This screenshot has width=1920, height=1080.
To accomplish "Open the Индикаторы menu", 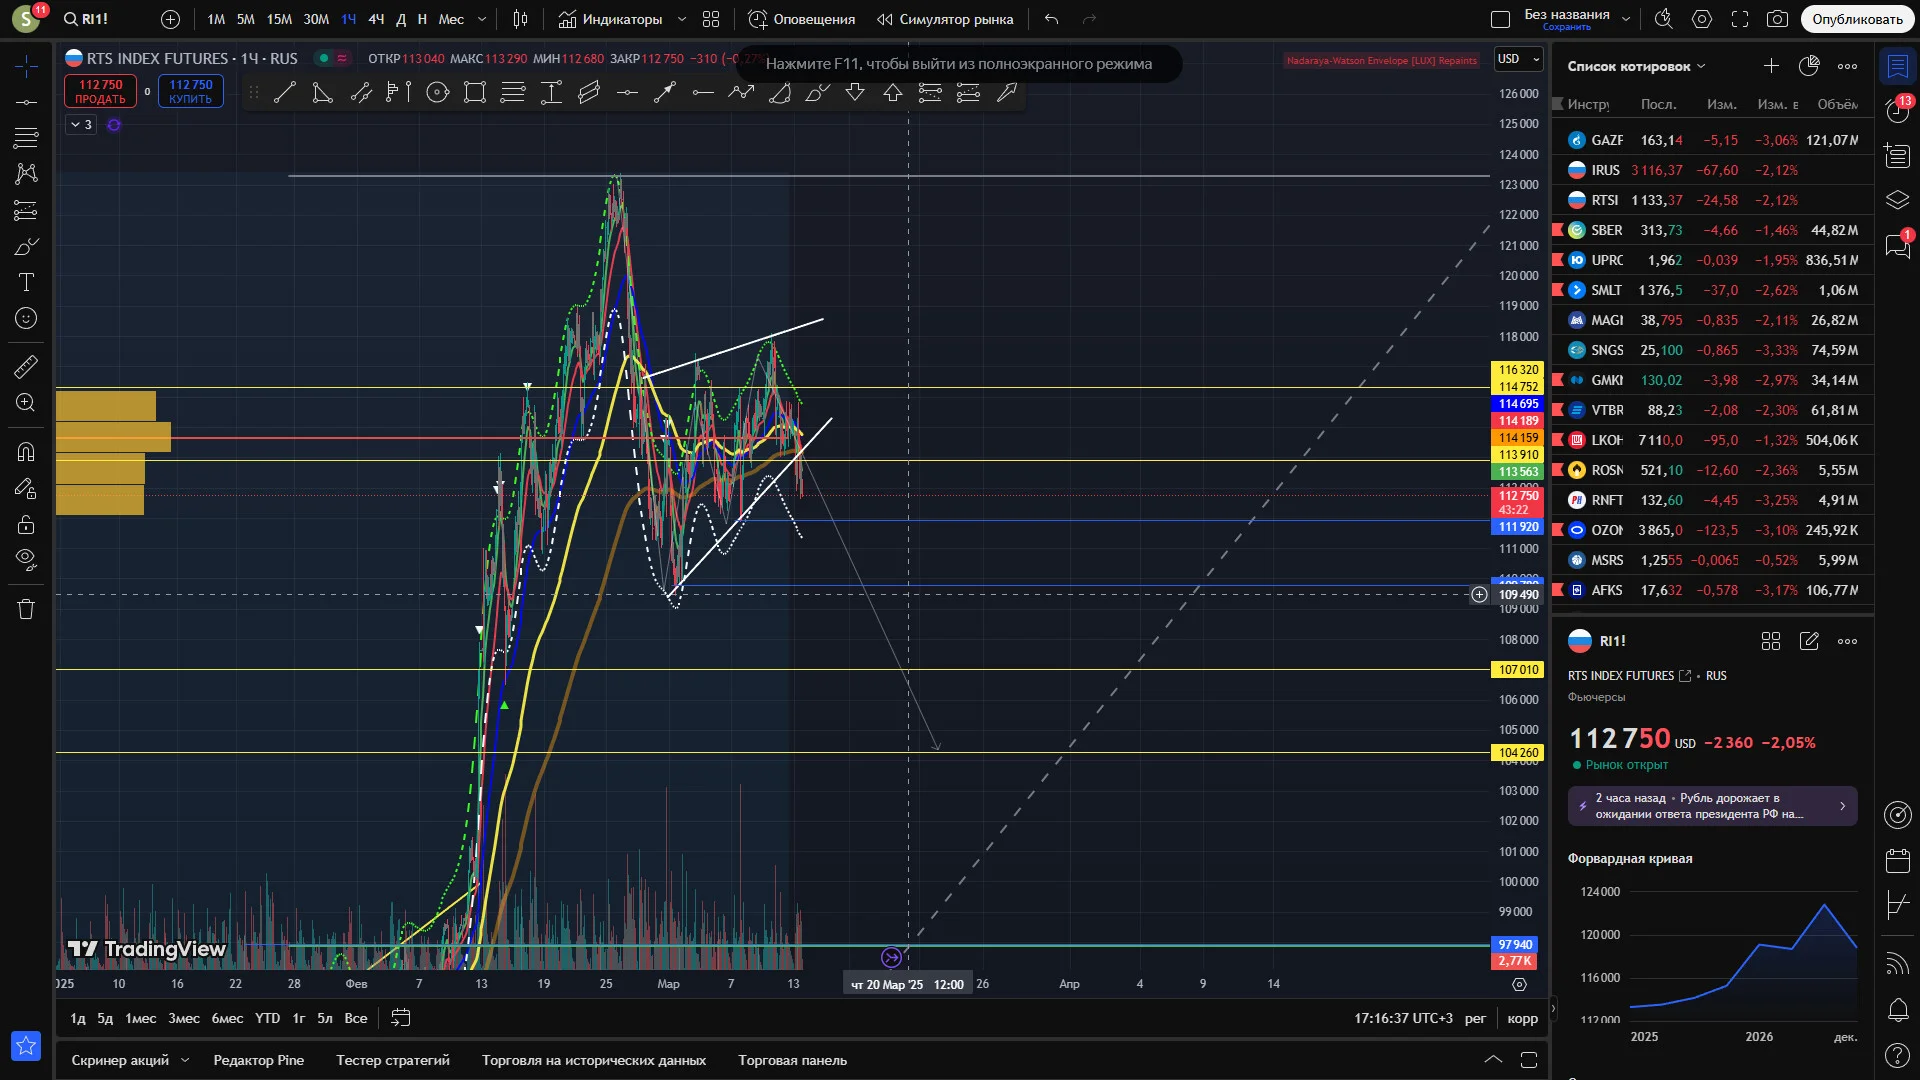I will pyautogui.click(x=610, y=19).
